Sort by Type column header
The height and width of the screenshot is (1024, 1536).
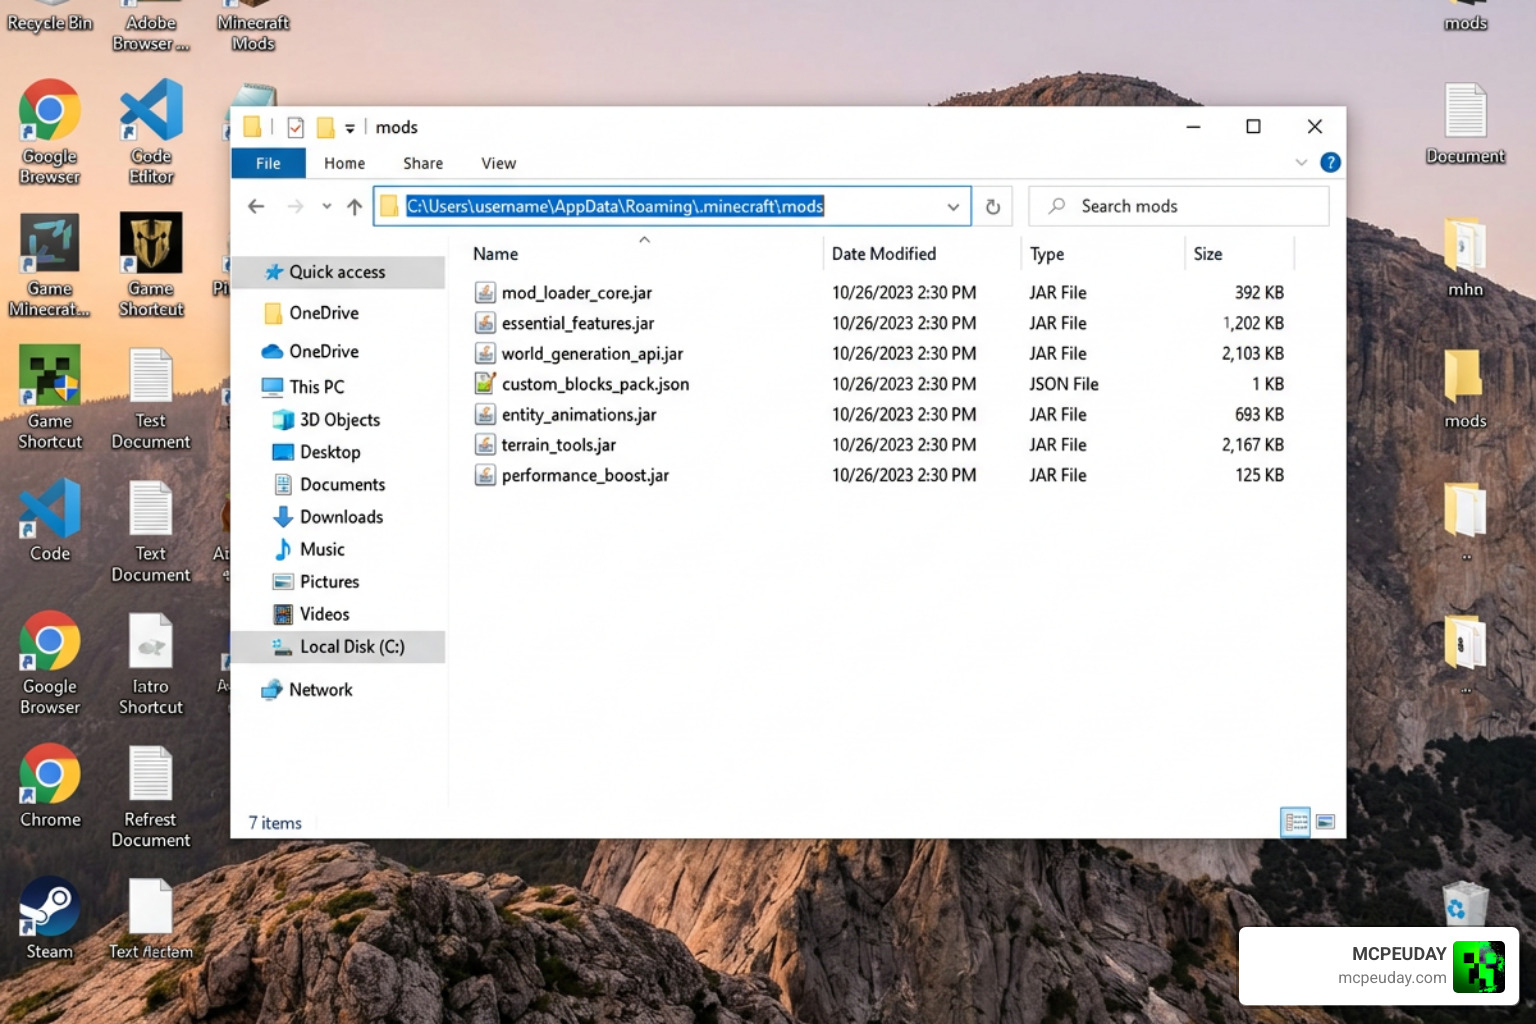point(1047,254)
